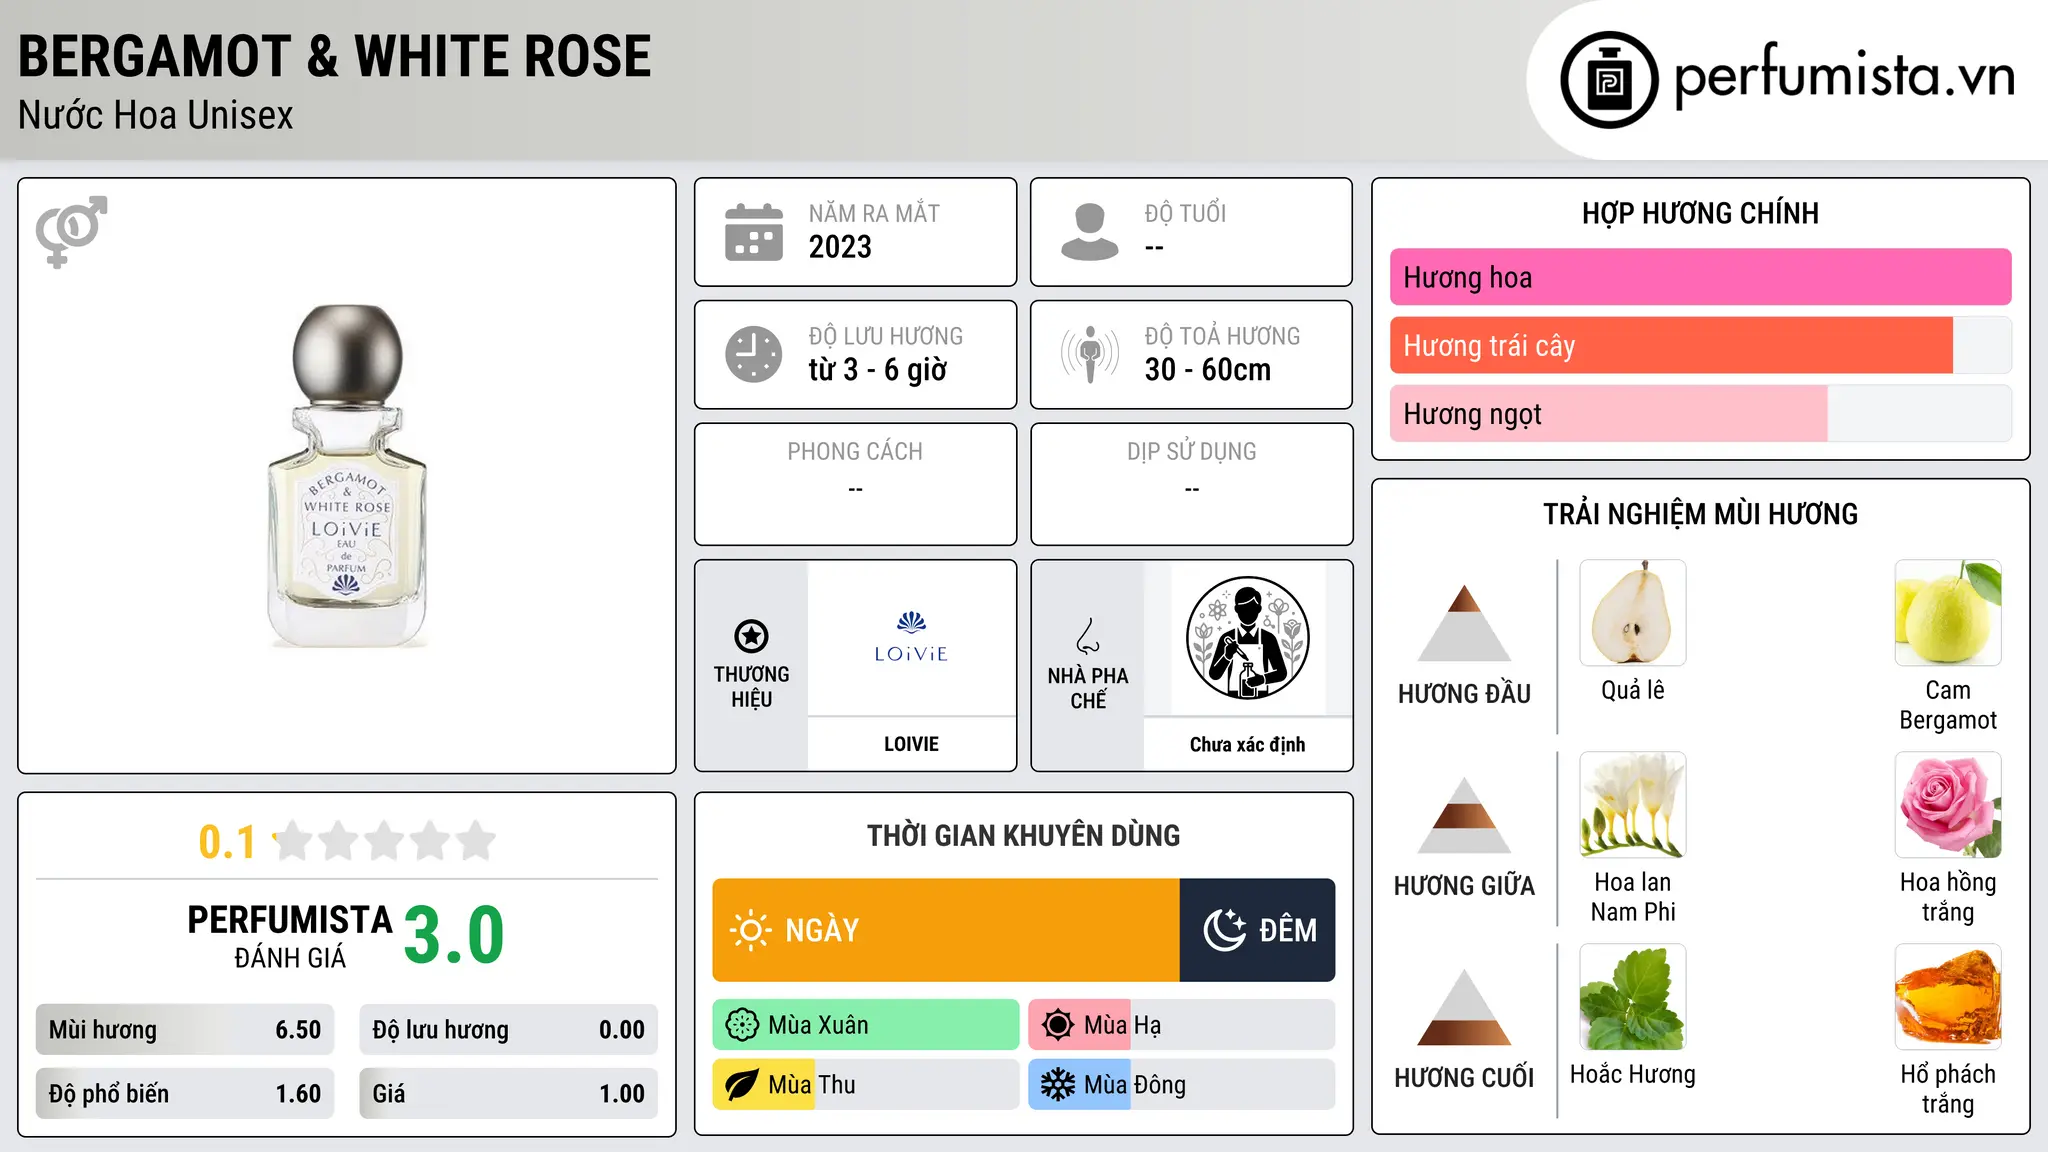Click the unisex gender symbol icon

pyautogui.click(x=71, y=232)
